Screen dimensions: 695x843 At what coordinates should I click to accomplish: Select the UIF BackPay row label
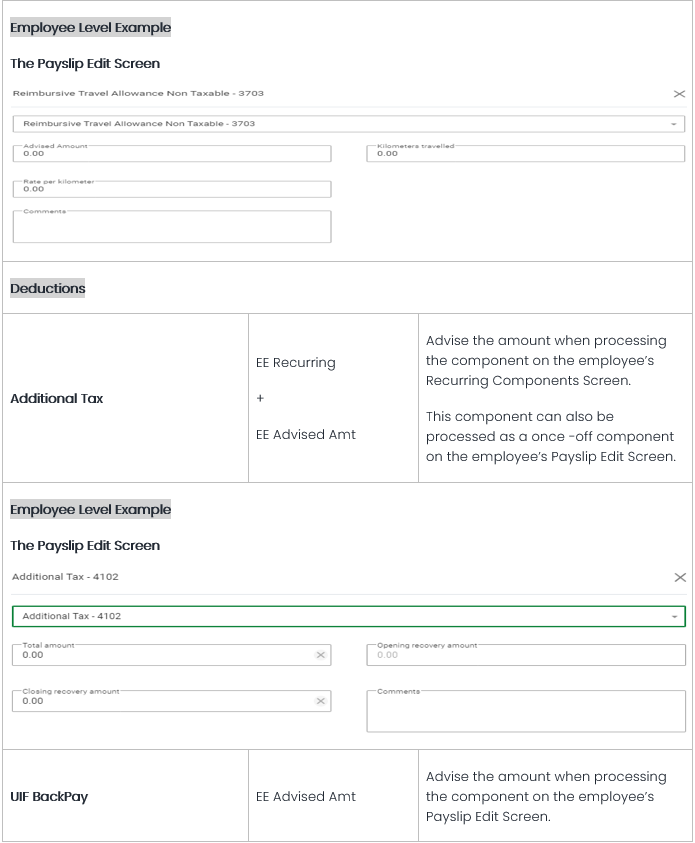click(49, 797)
